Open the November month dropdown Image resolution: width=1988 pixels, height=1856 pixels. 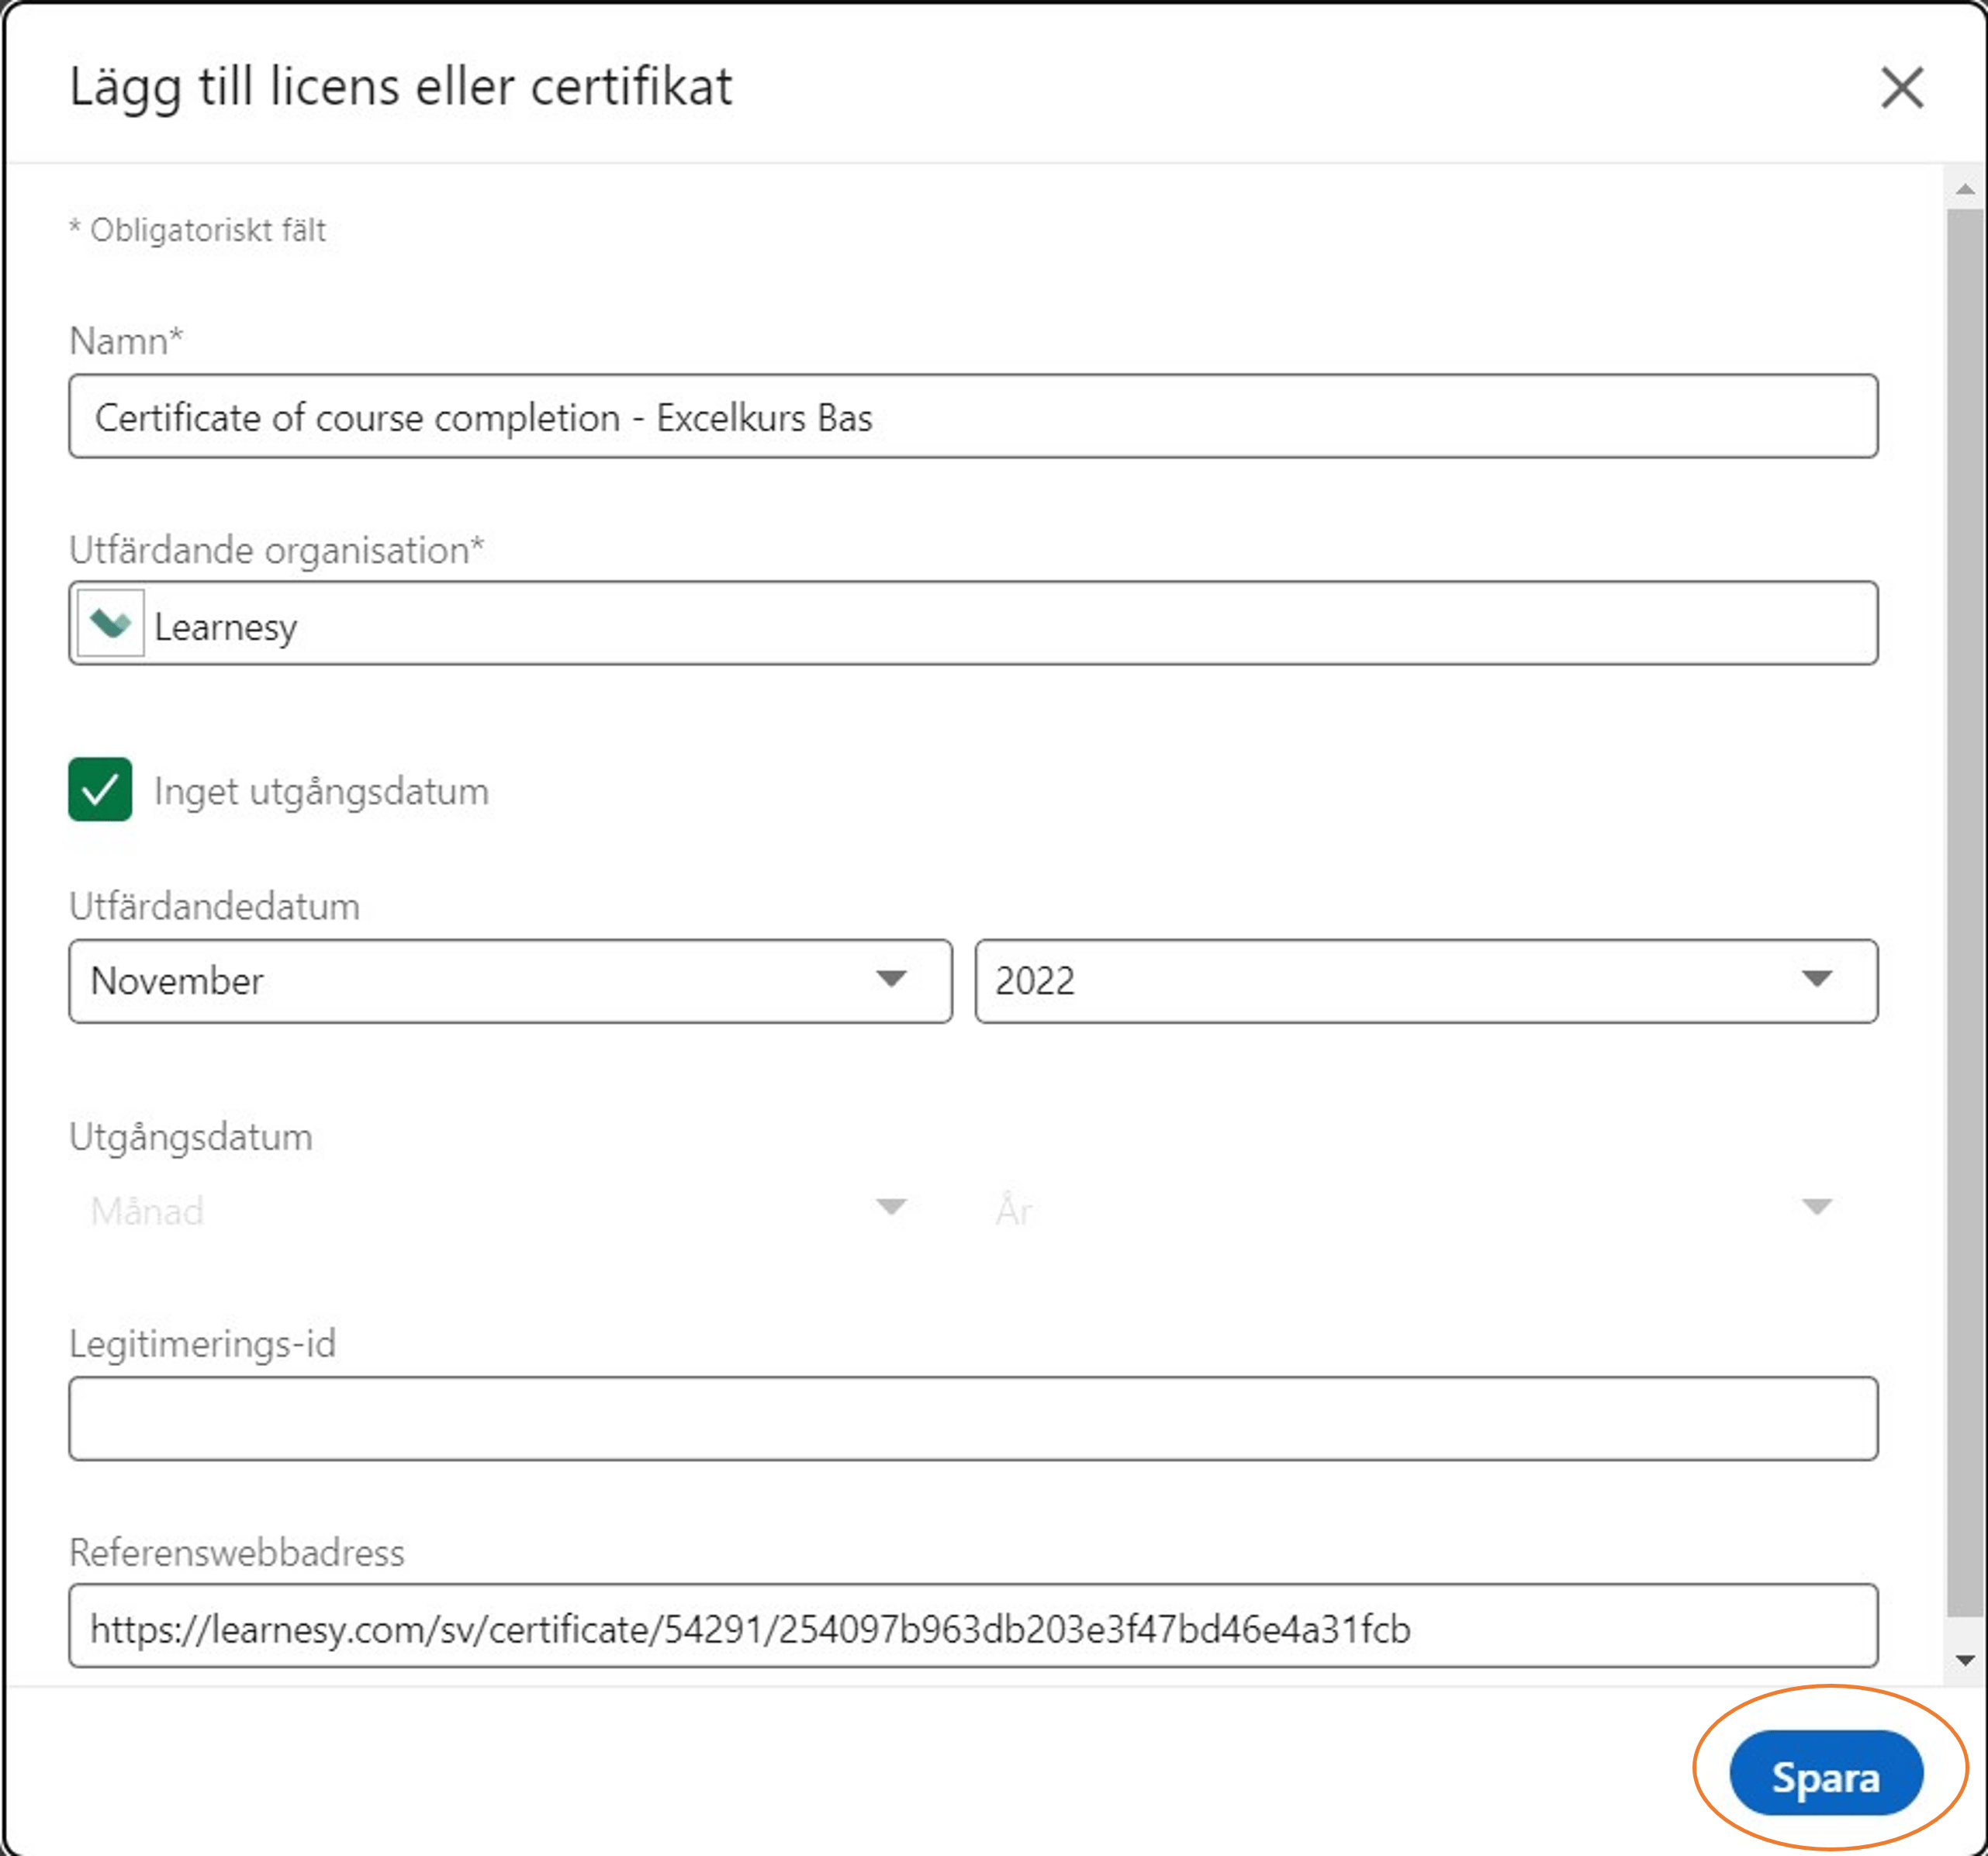[x=510, y=981]
